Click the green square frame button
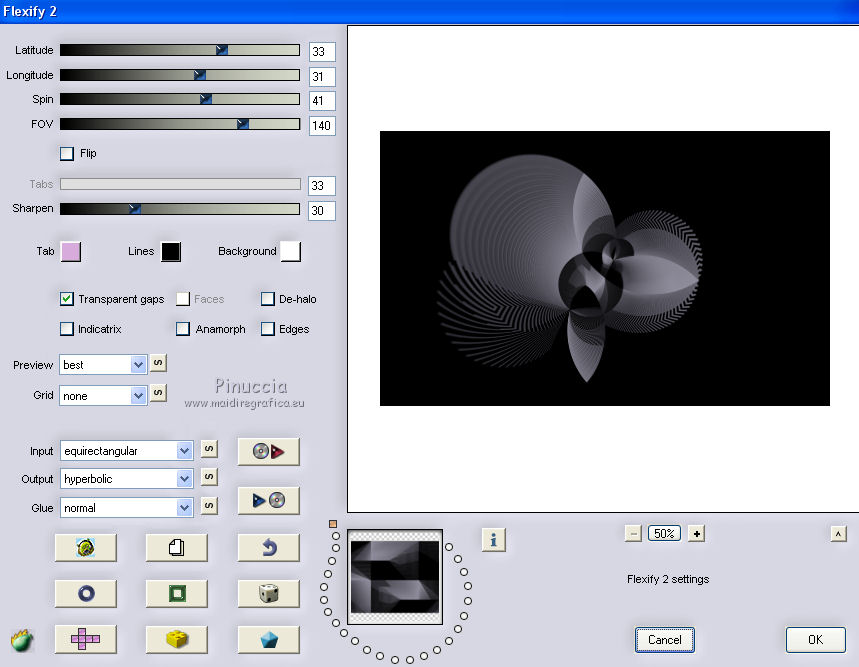 (176, 593)
